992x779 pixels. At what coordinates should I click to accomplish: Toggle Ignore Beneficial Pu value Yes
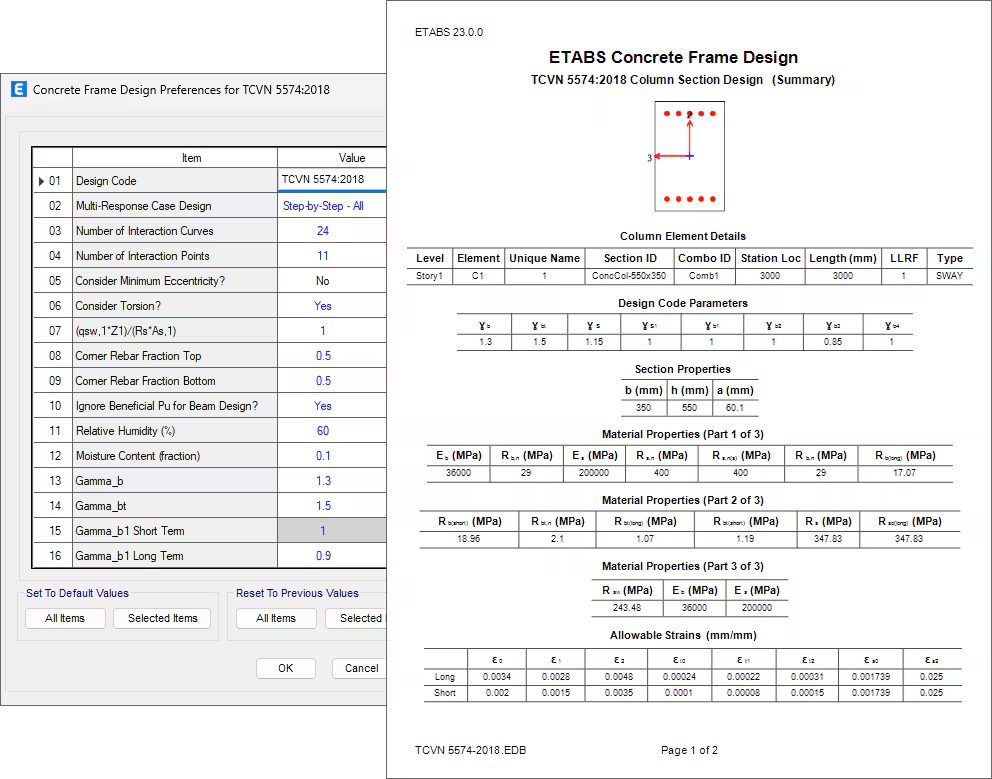pyautogui.click(x=323, y=406)
